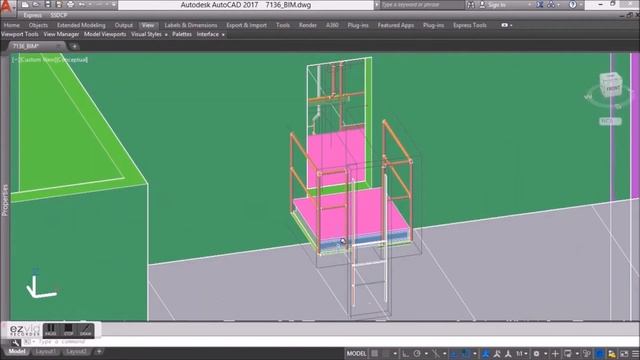The width and height of the screenshot is (640, 360).
Task: Switch to the Objects ribbon tab
Action: pos(38,25)
